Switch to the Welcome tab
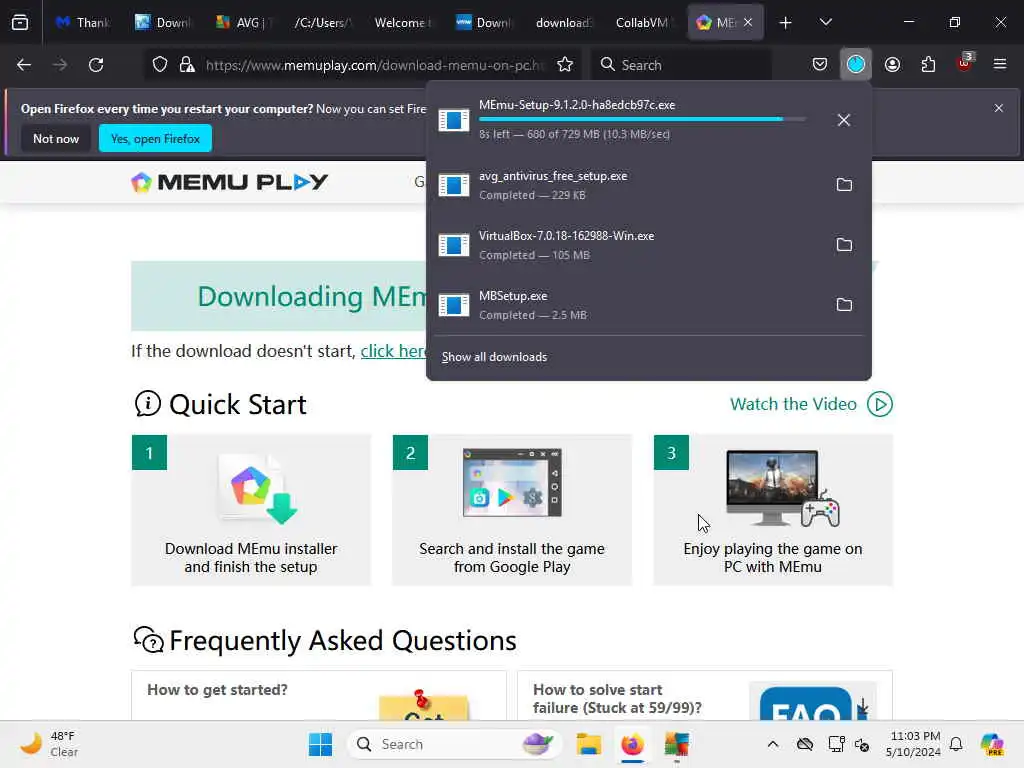 tap(404, 23)
